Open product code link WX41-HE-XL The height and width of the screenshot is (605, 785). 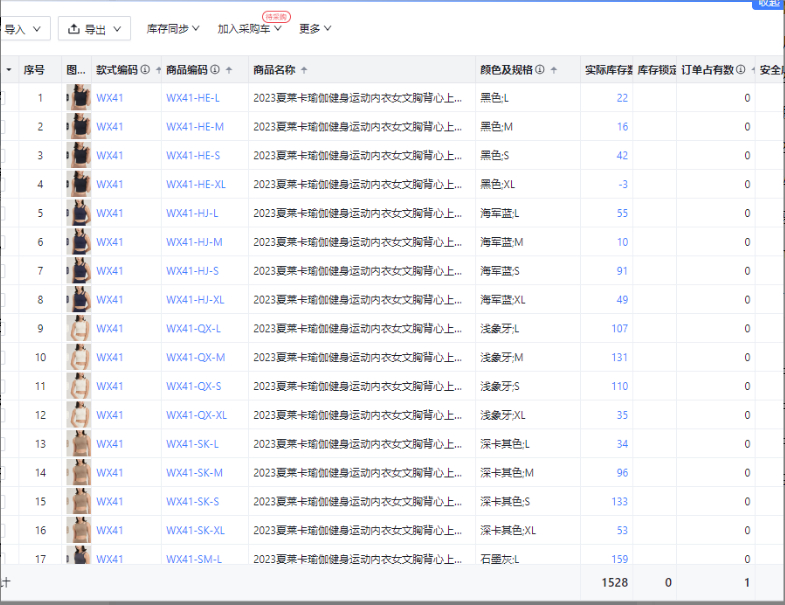click(x=196, y=184)
